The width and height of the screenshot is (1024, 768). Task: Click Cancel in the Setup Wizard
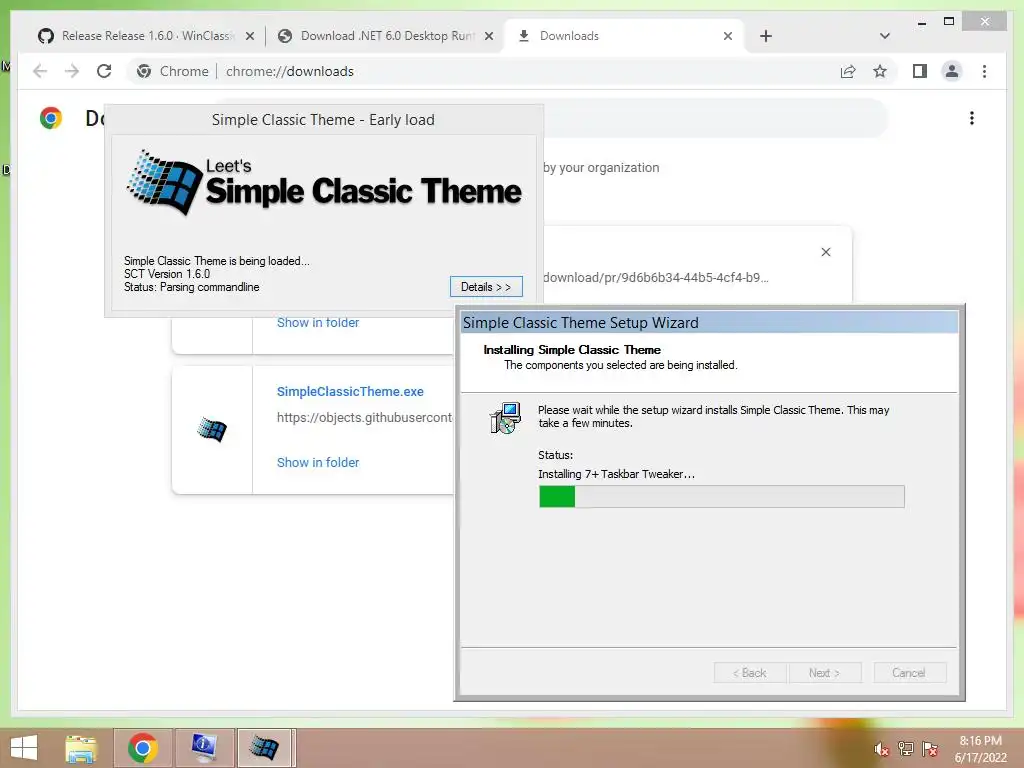click(x=909, y=673)
